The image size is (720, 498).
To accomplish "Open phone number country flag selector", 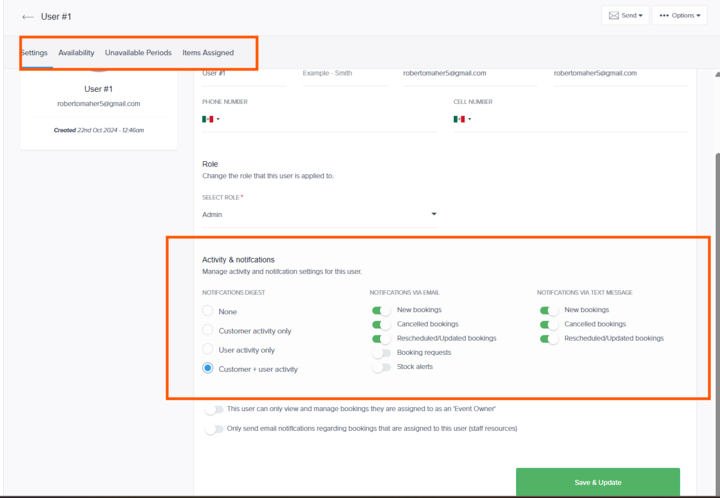I will tap(210, 119).
